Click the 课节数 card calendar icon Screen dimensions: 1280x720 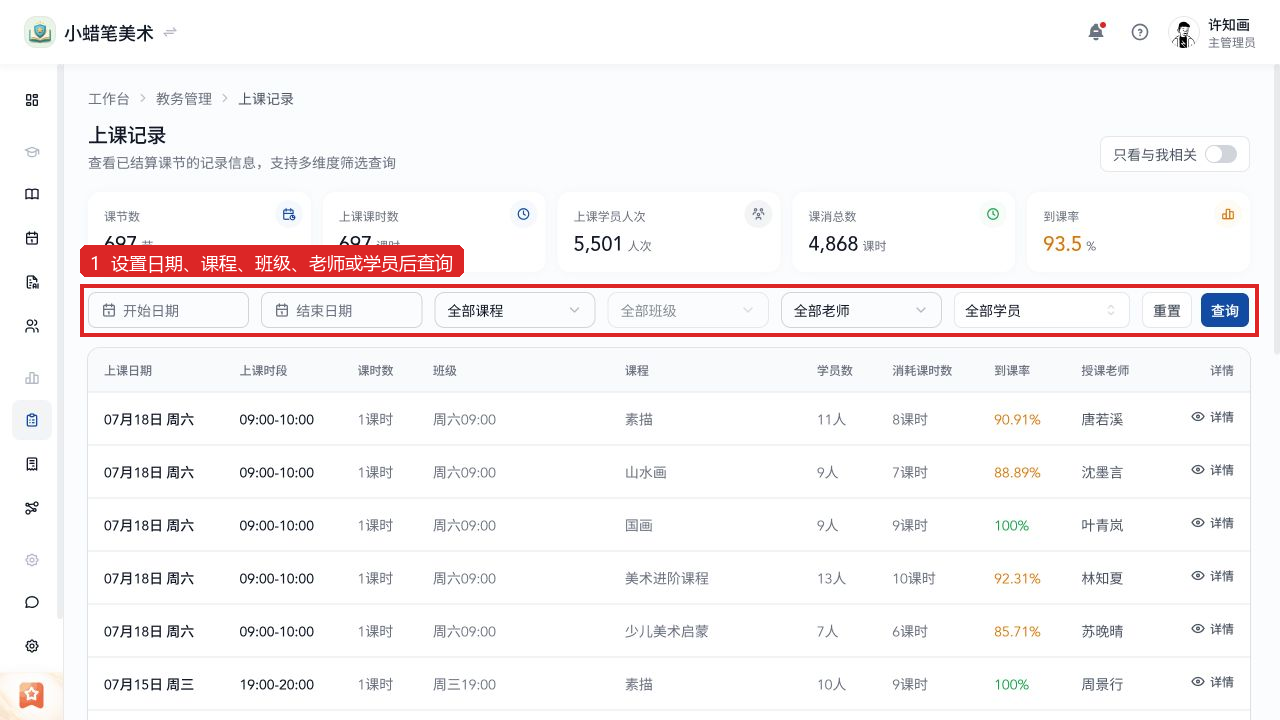point(289,214)
